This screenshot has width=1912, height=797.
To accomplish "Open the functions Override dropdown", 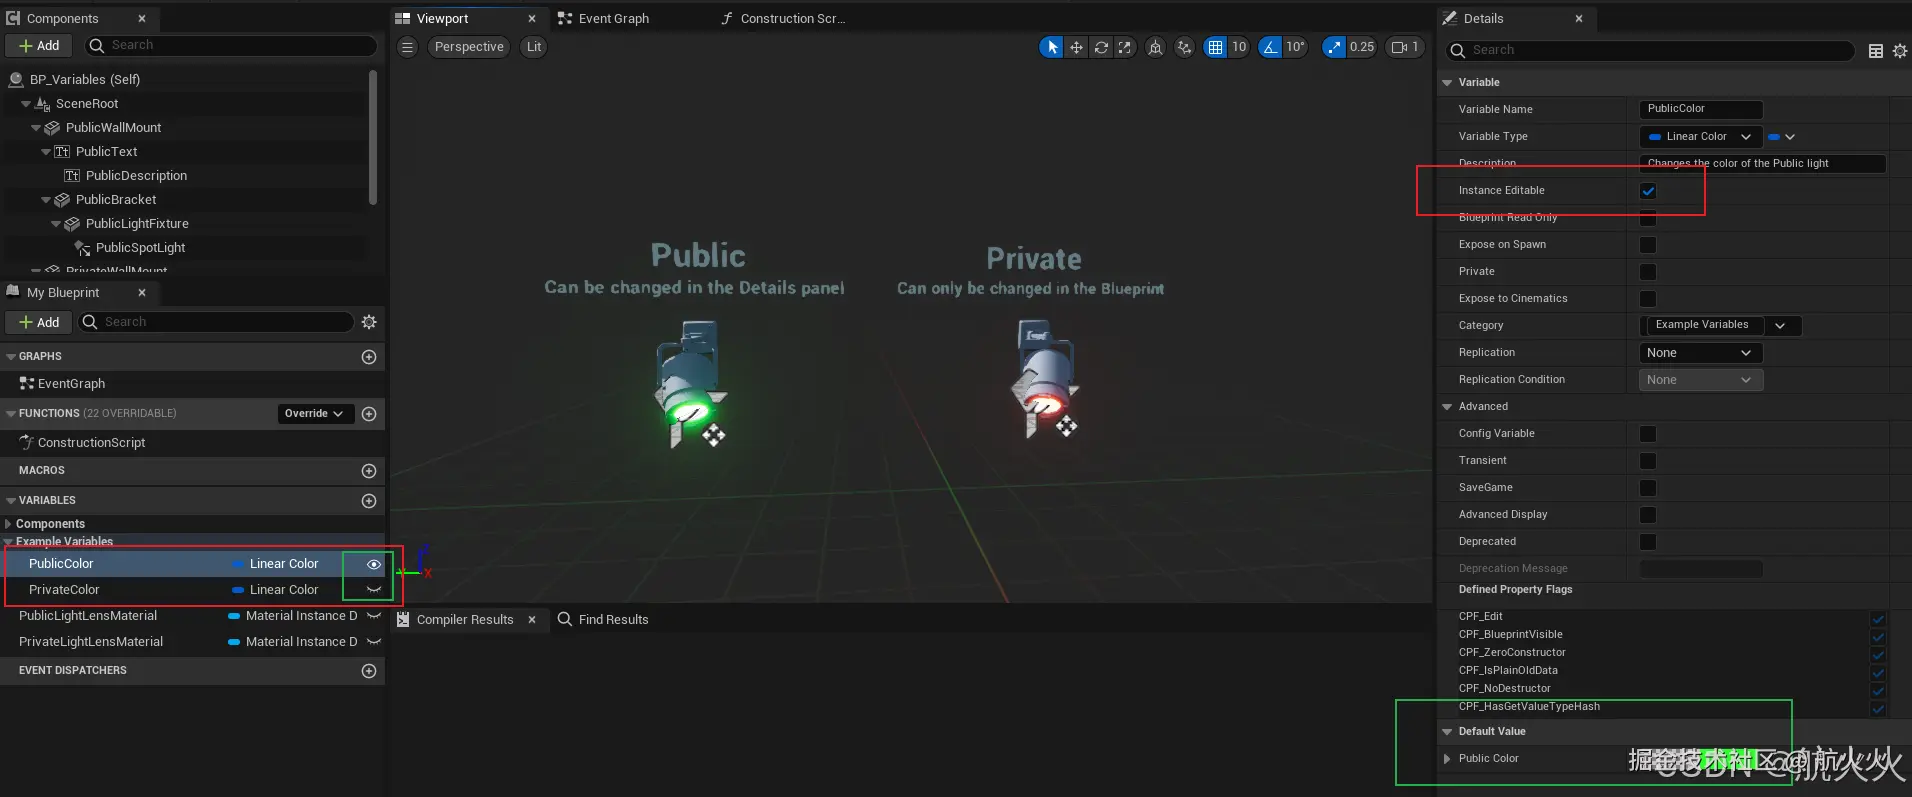I will pos(314,414).
